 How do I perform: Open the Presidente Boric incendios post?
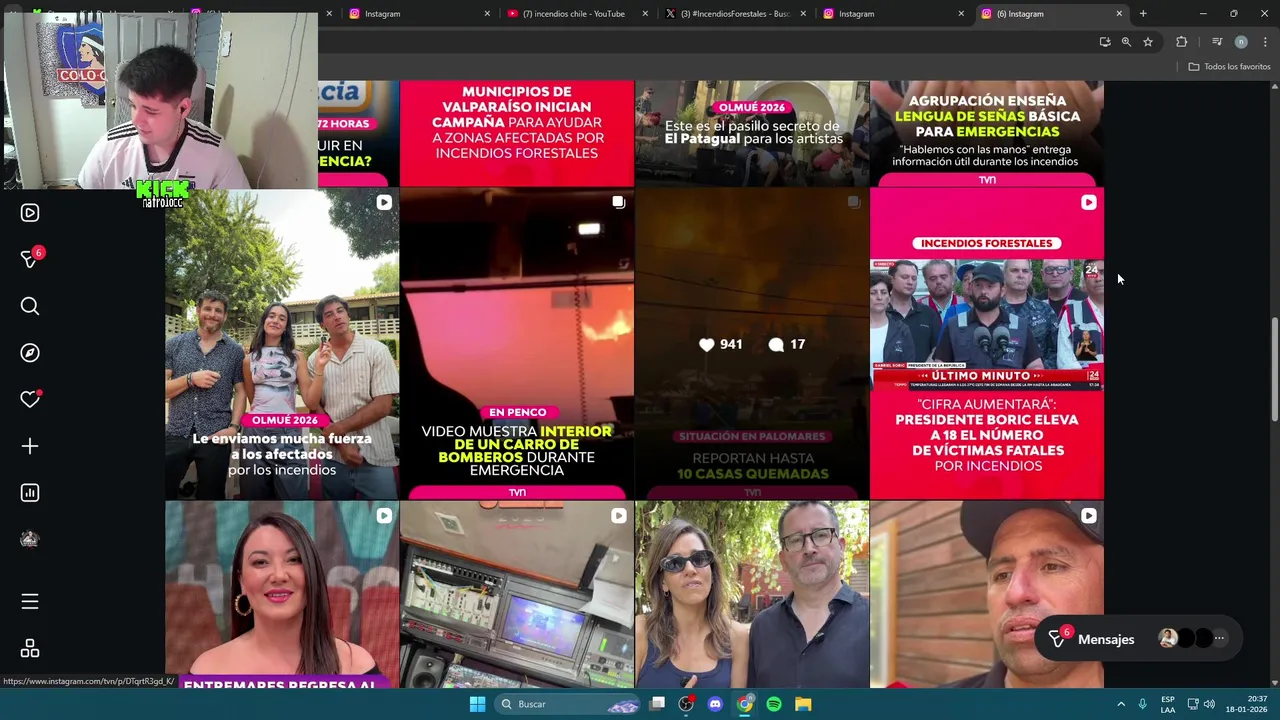click(987, 344)
